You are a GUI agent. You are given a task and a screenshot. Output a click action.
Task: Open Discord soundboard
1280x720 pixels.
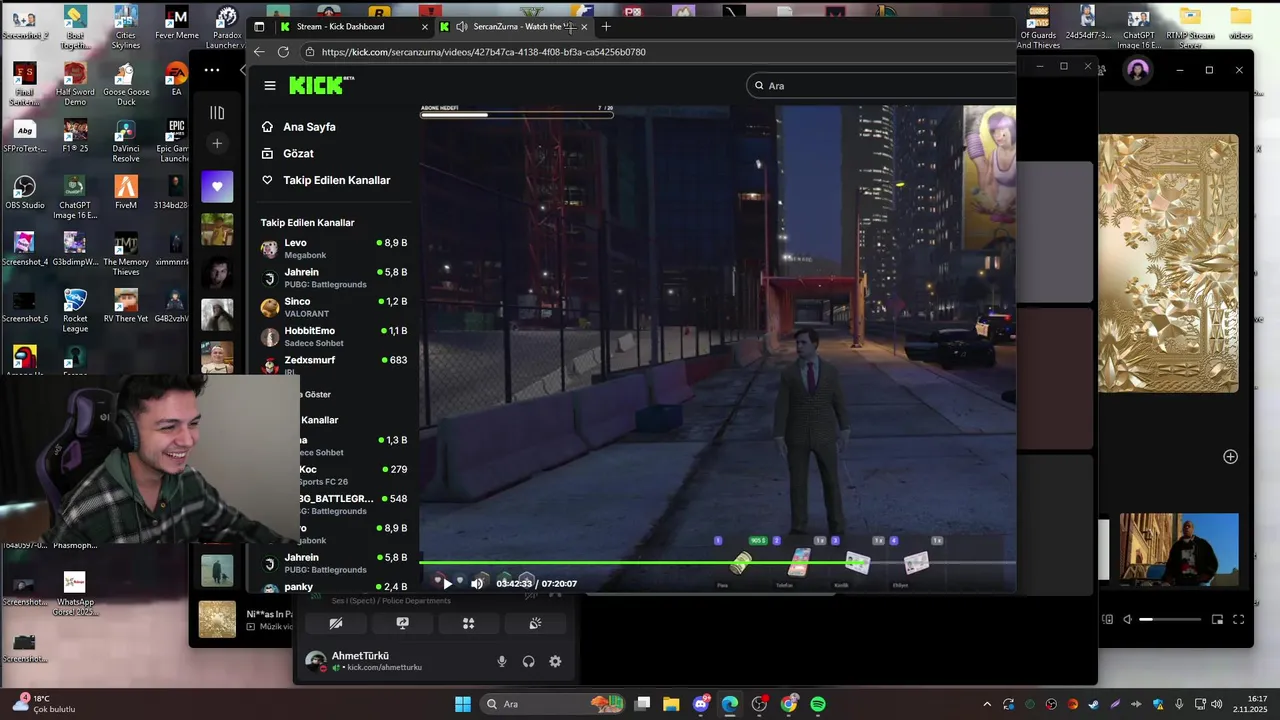535,623
